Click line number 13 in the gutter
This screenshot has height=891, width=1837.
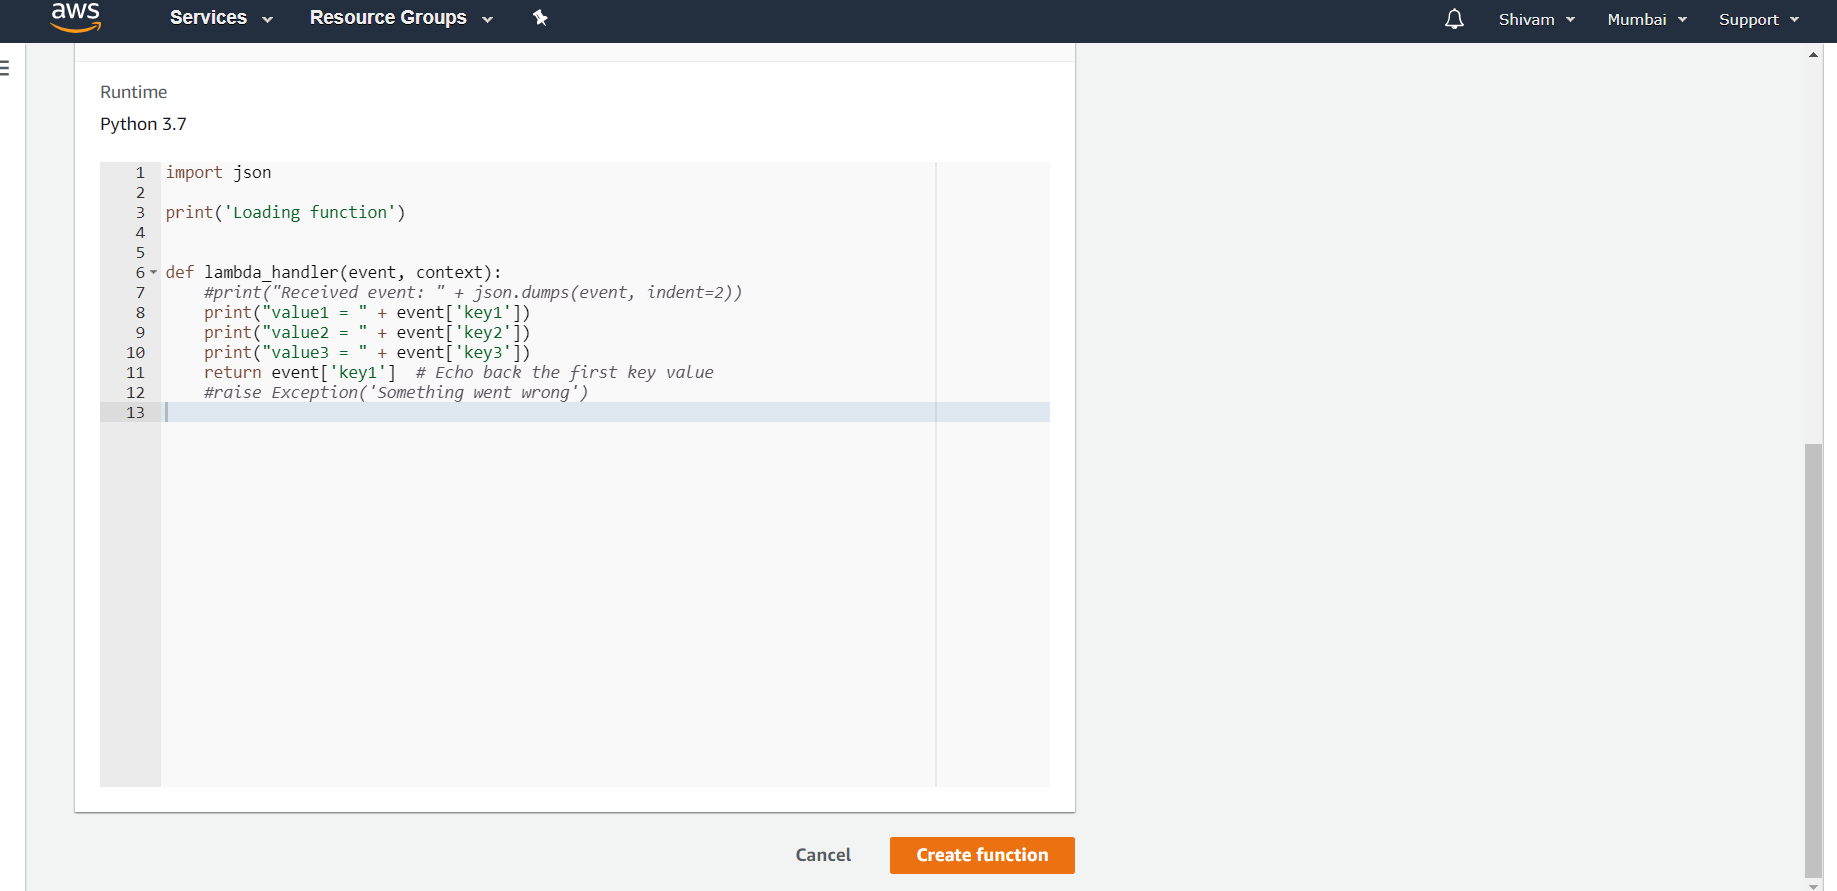pos(135,412)
